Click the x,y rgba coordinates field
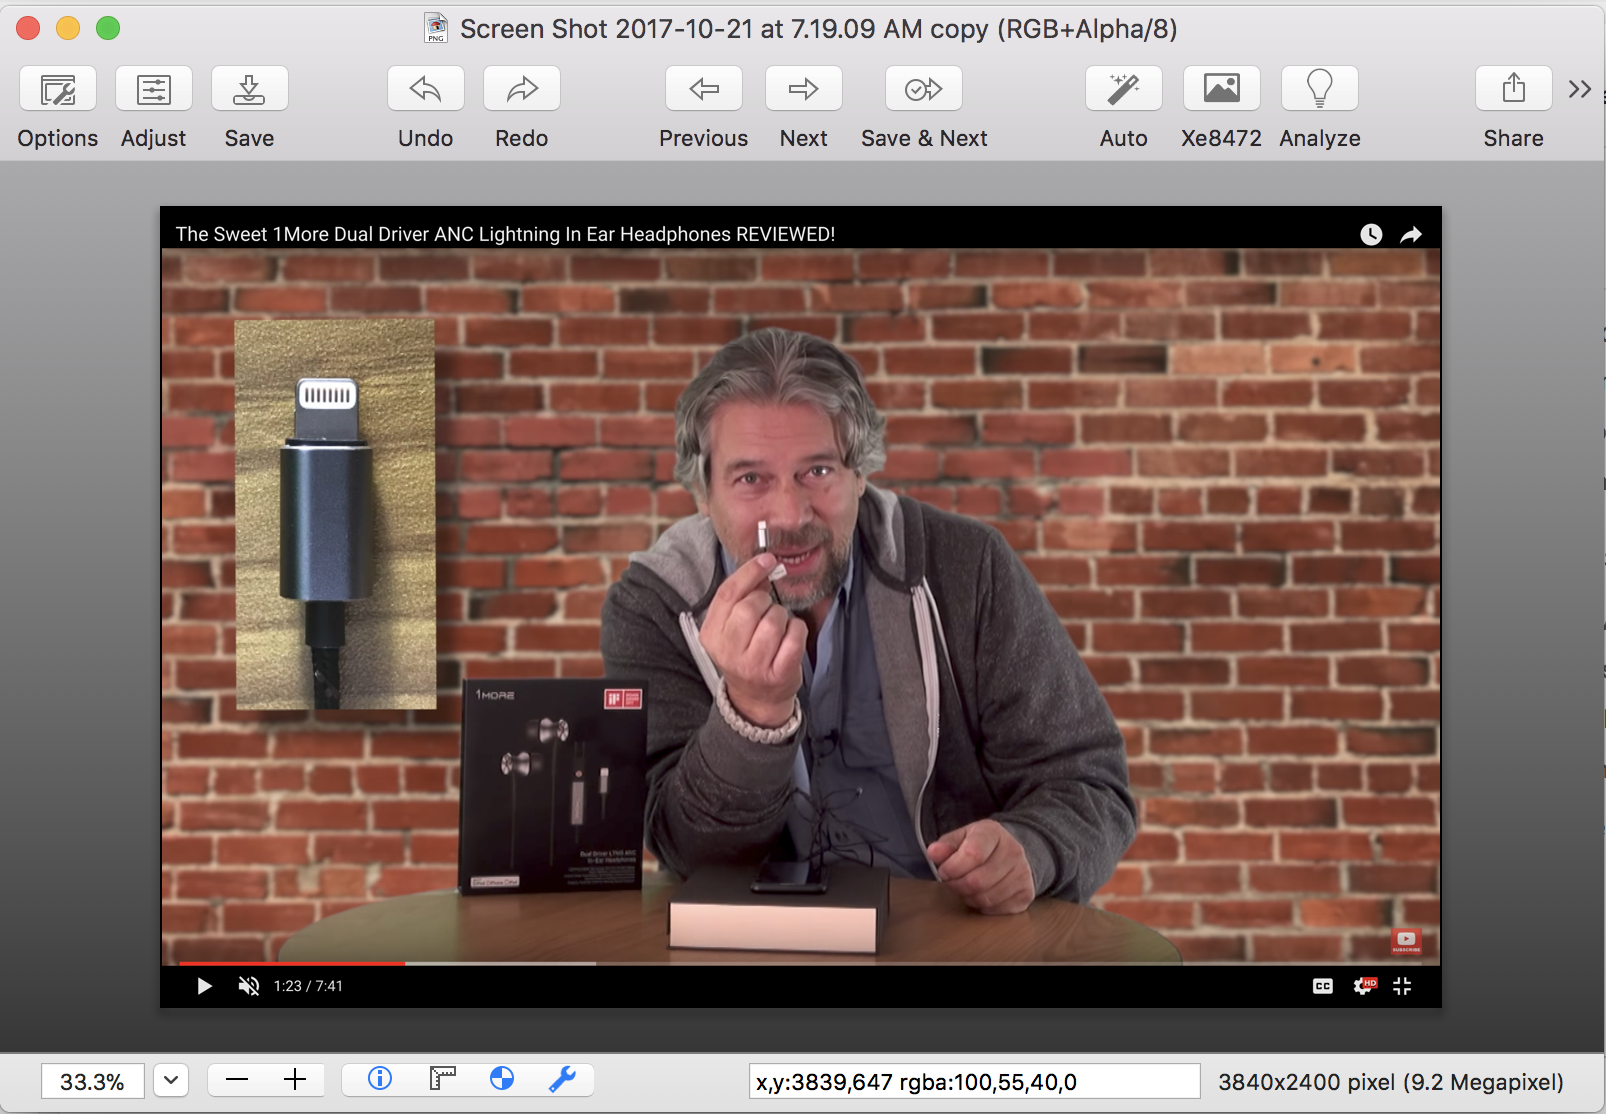Image resolution: width=1606 pixels, height=1114 pixels. coord(974,1082)
